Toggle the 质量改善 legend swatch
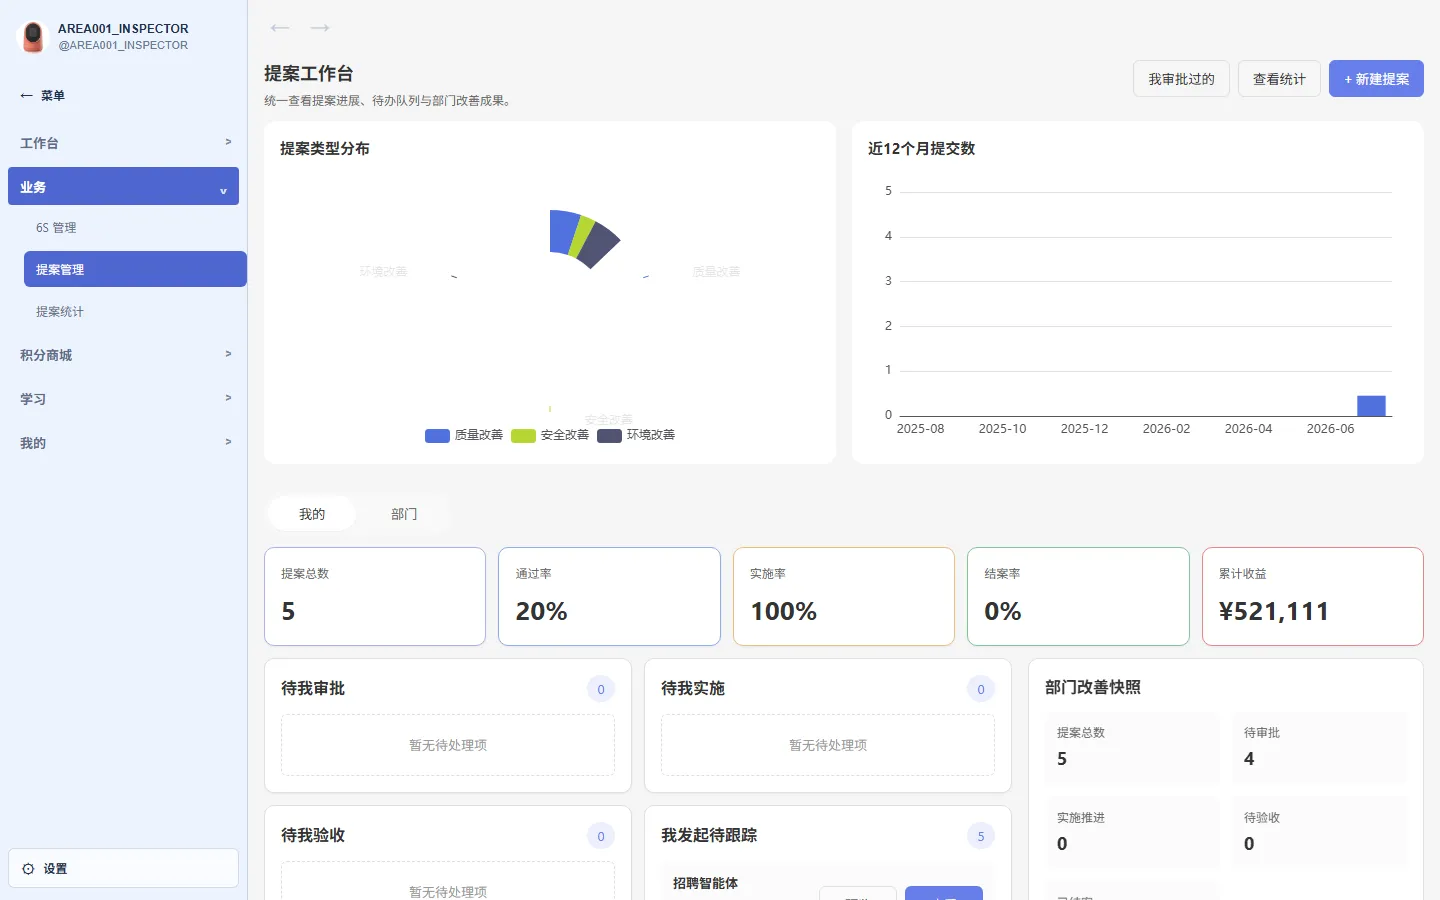1440x900 pixels. pyautogui.click(x=437, y=436)
